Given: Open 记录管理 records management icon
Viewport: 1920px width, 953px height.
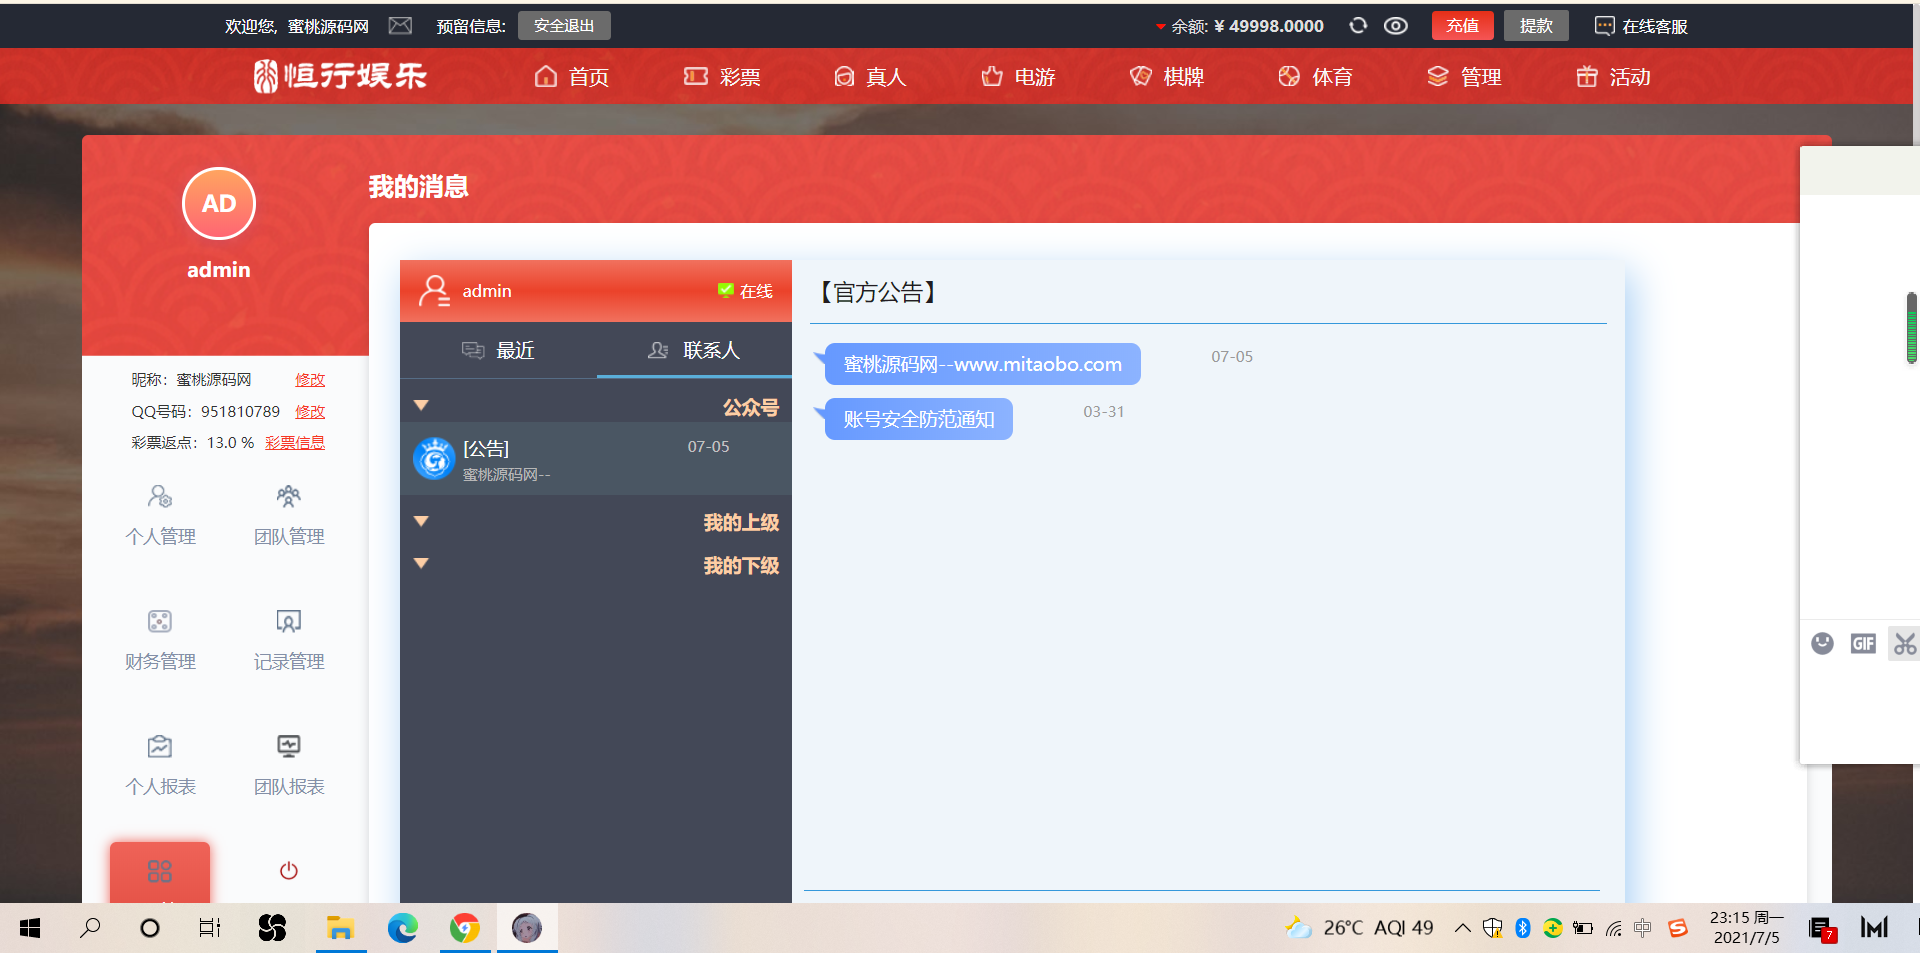Looking at the screenshot, I should pos(288,622).
